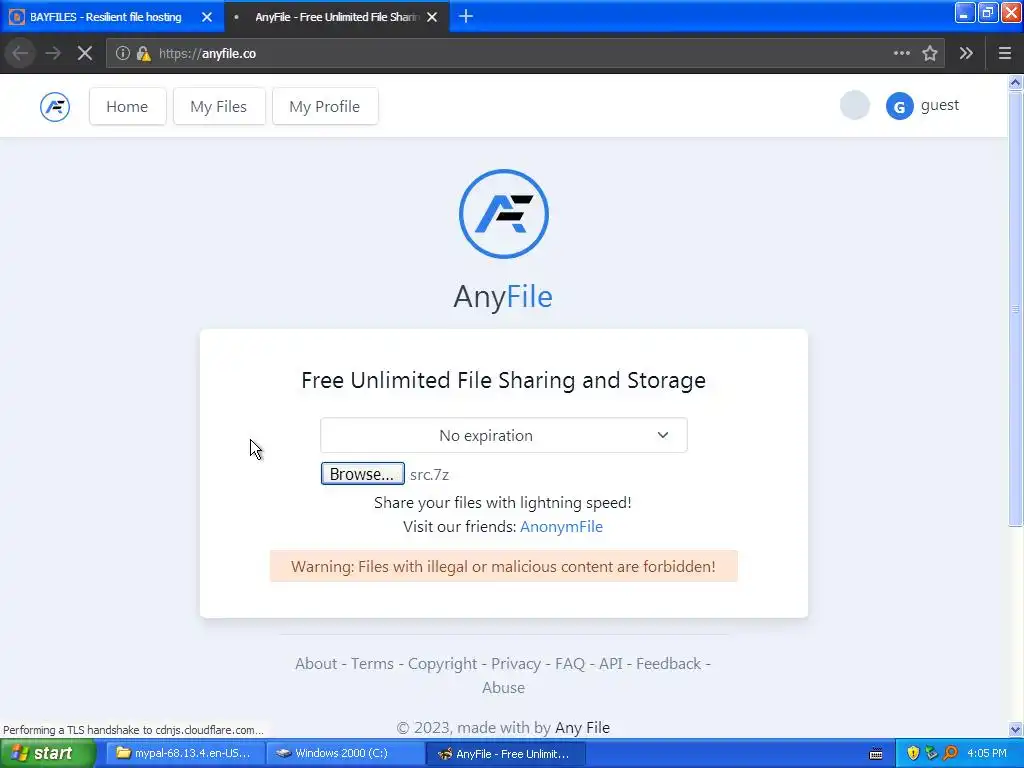The image size is (1024, 768).
Task: Go to My Files
Action: click(x=219, y=106)
